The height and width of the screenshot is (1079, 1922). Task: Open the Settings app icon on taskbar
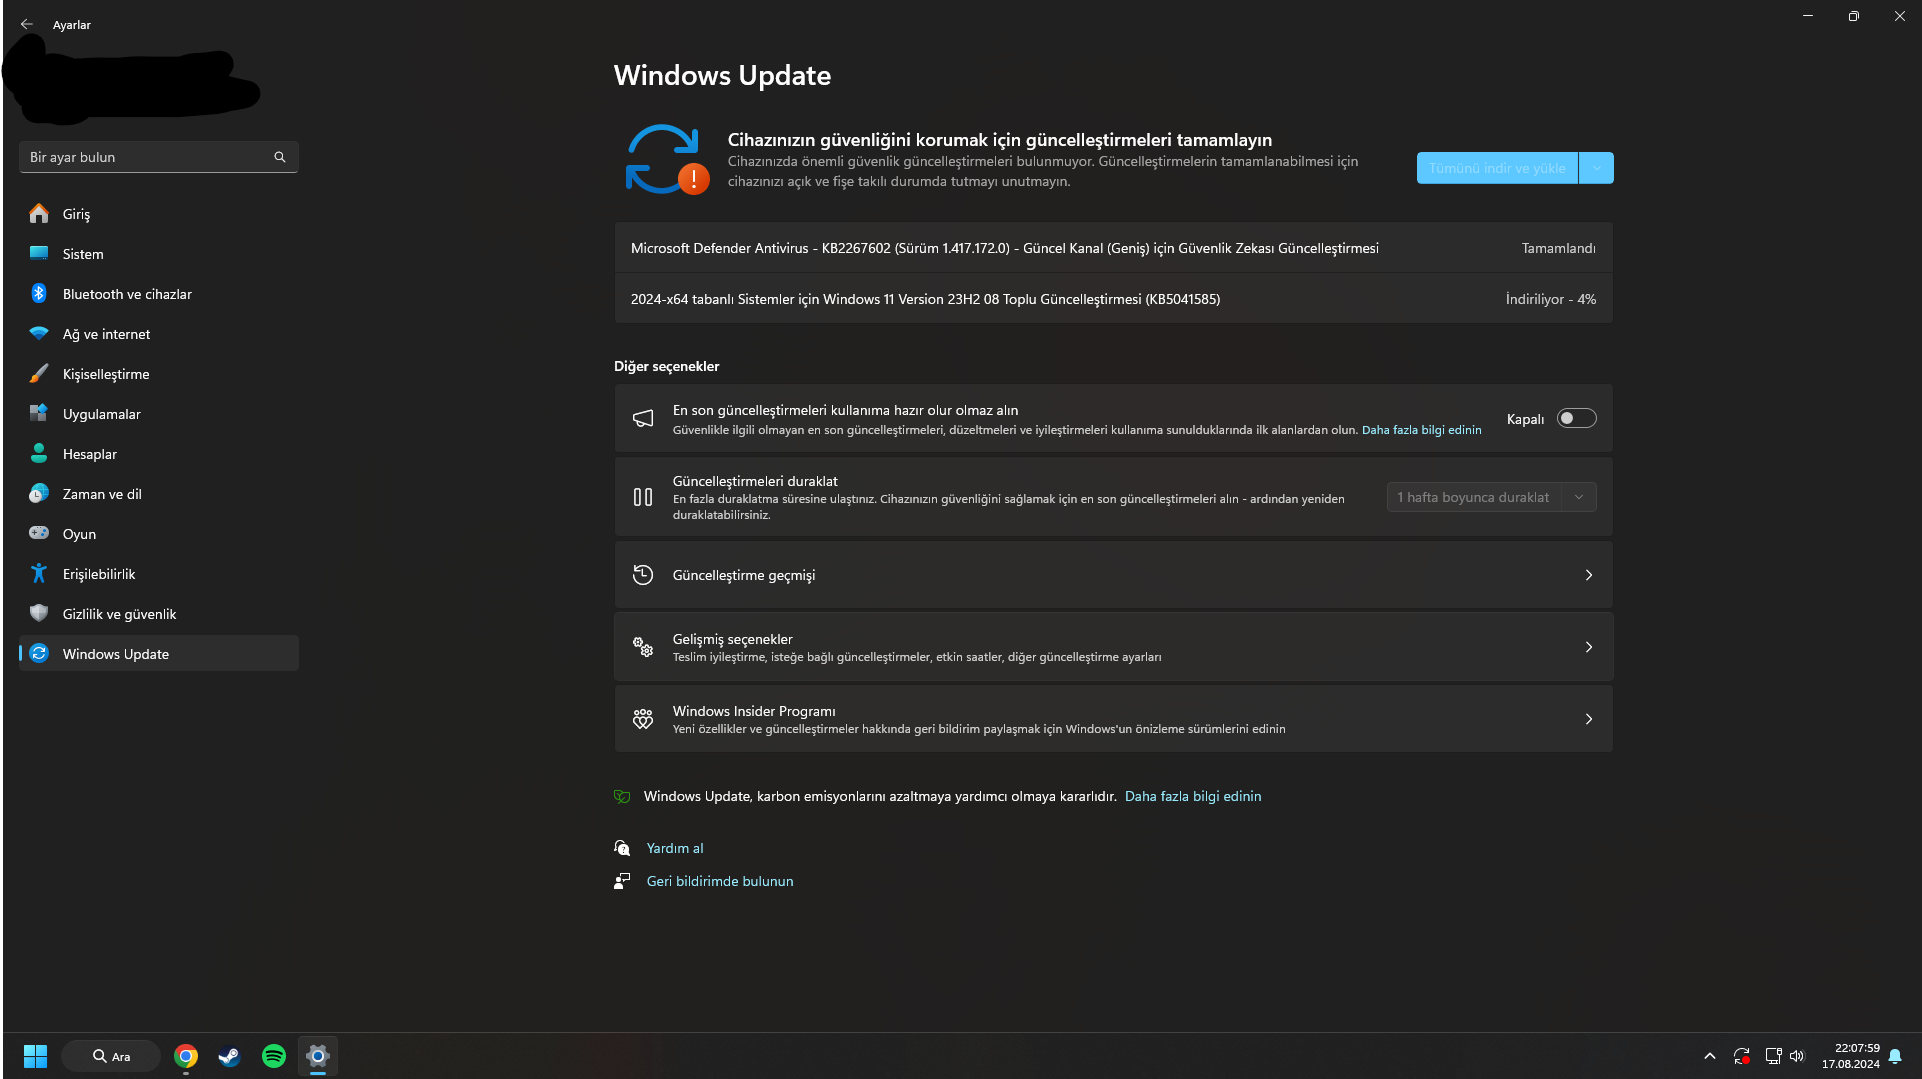pyautogui.click(x=318, y=1056)
